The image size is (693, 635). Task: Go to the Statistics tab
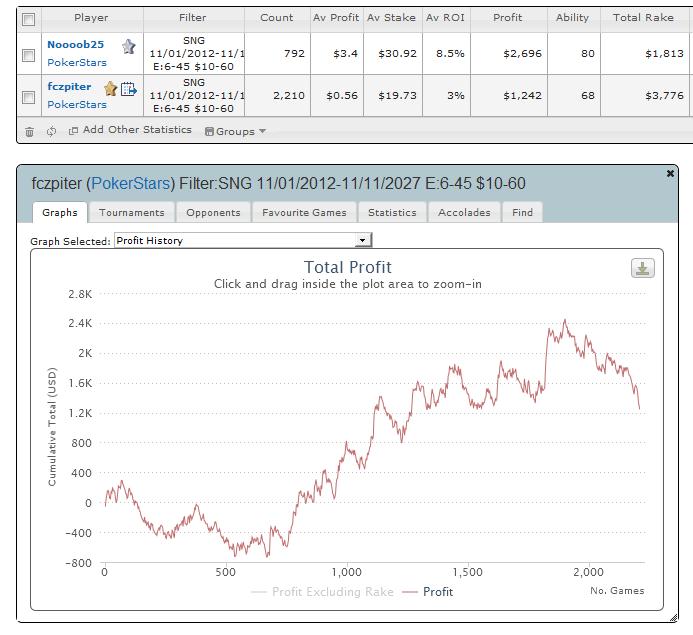coord(392,213)
